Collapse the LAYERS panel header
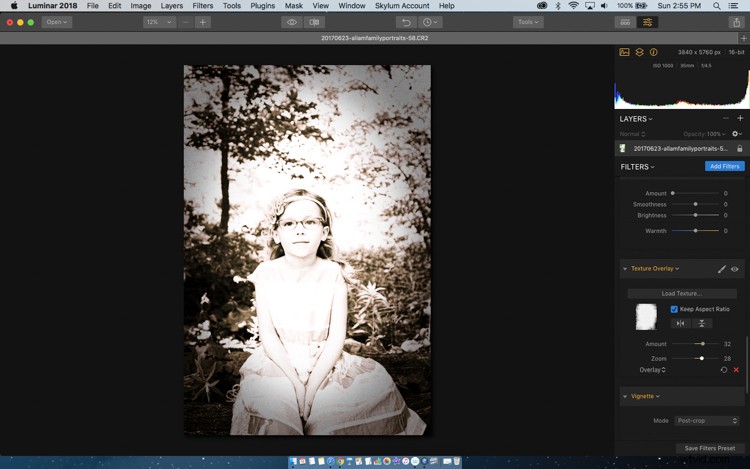Image resolution: width=750 pixels, height=469 pixels. [636, 119]
